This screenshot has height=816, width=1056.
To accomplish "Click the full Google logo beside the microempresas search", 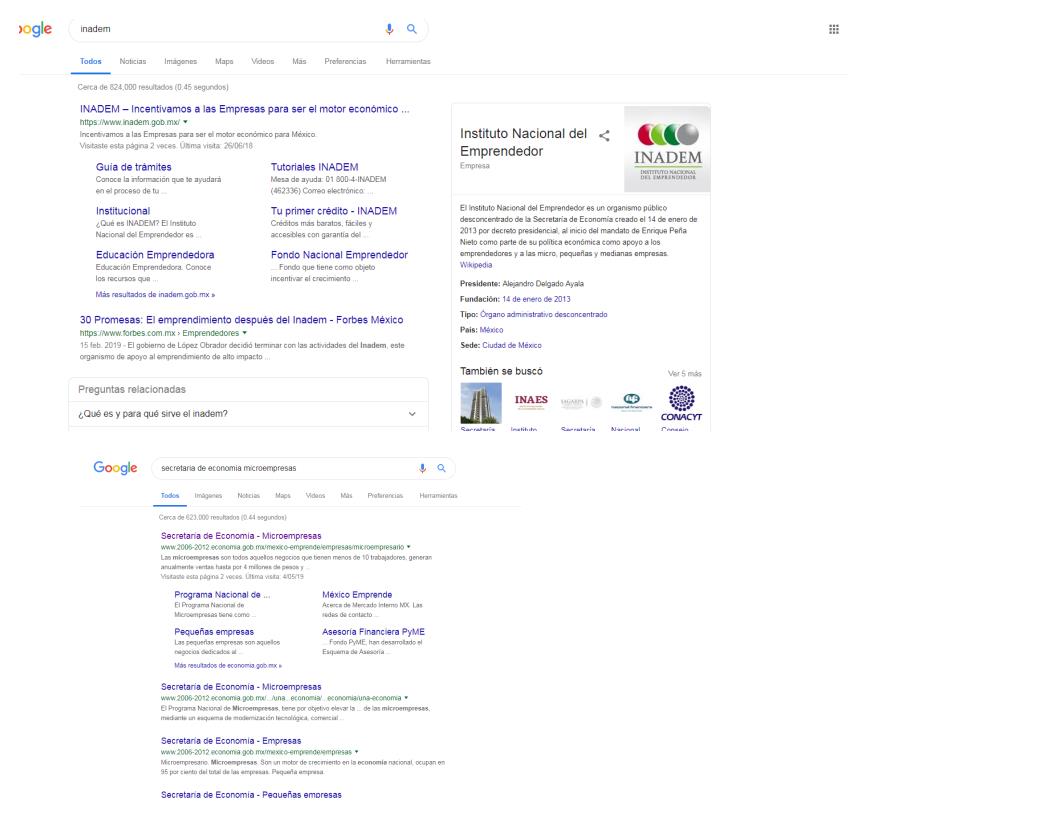I will (x=115, y=466).
